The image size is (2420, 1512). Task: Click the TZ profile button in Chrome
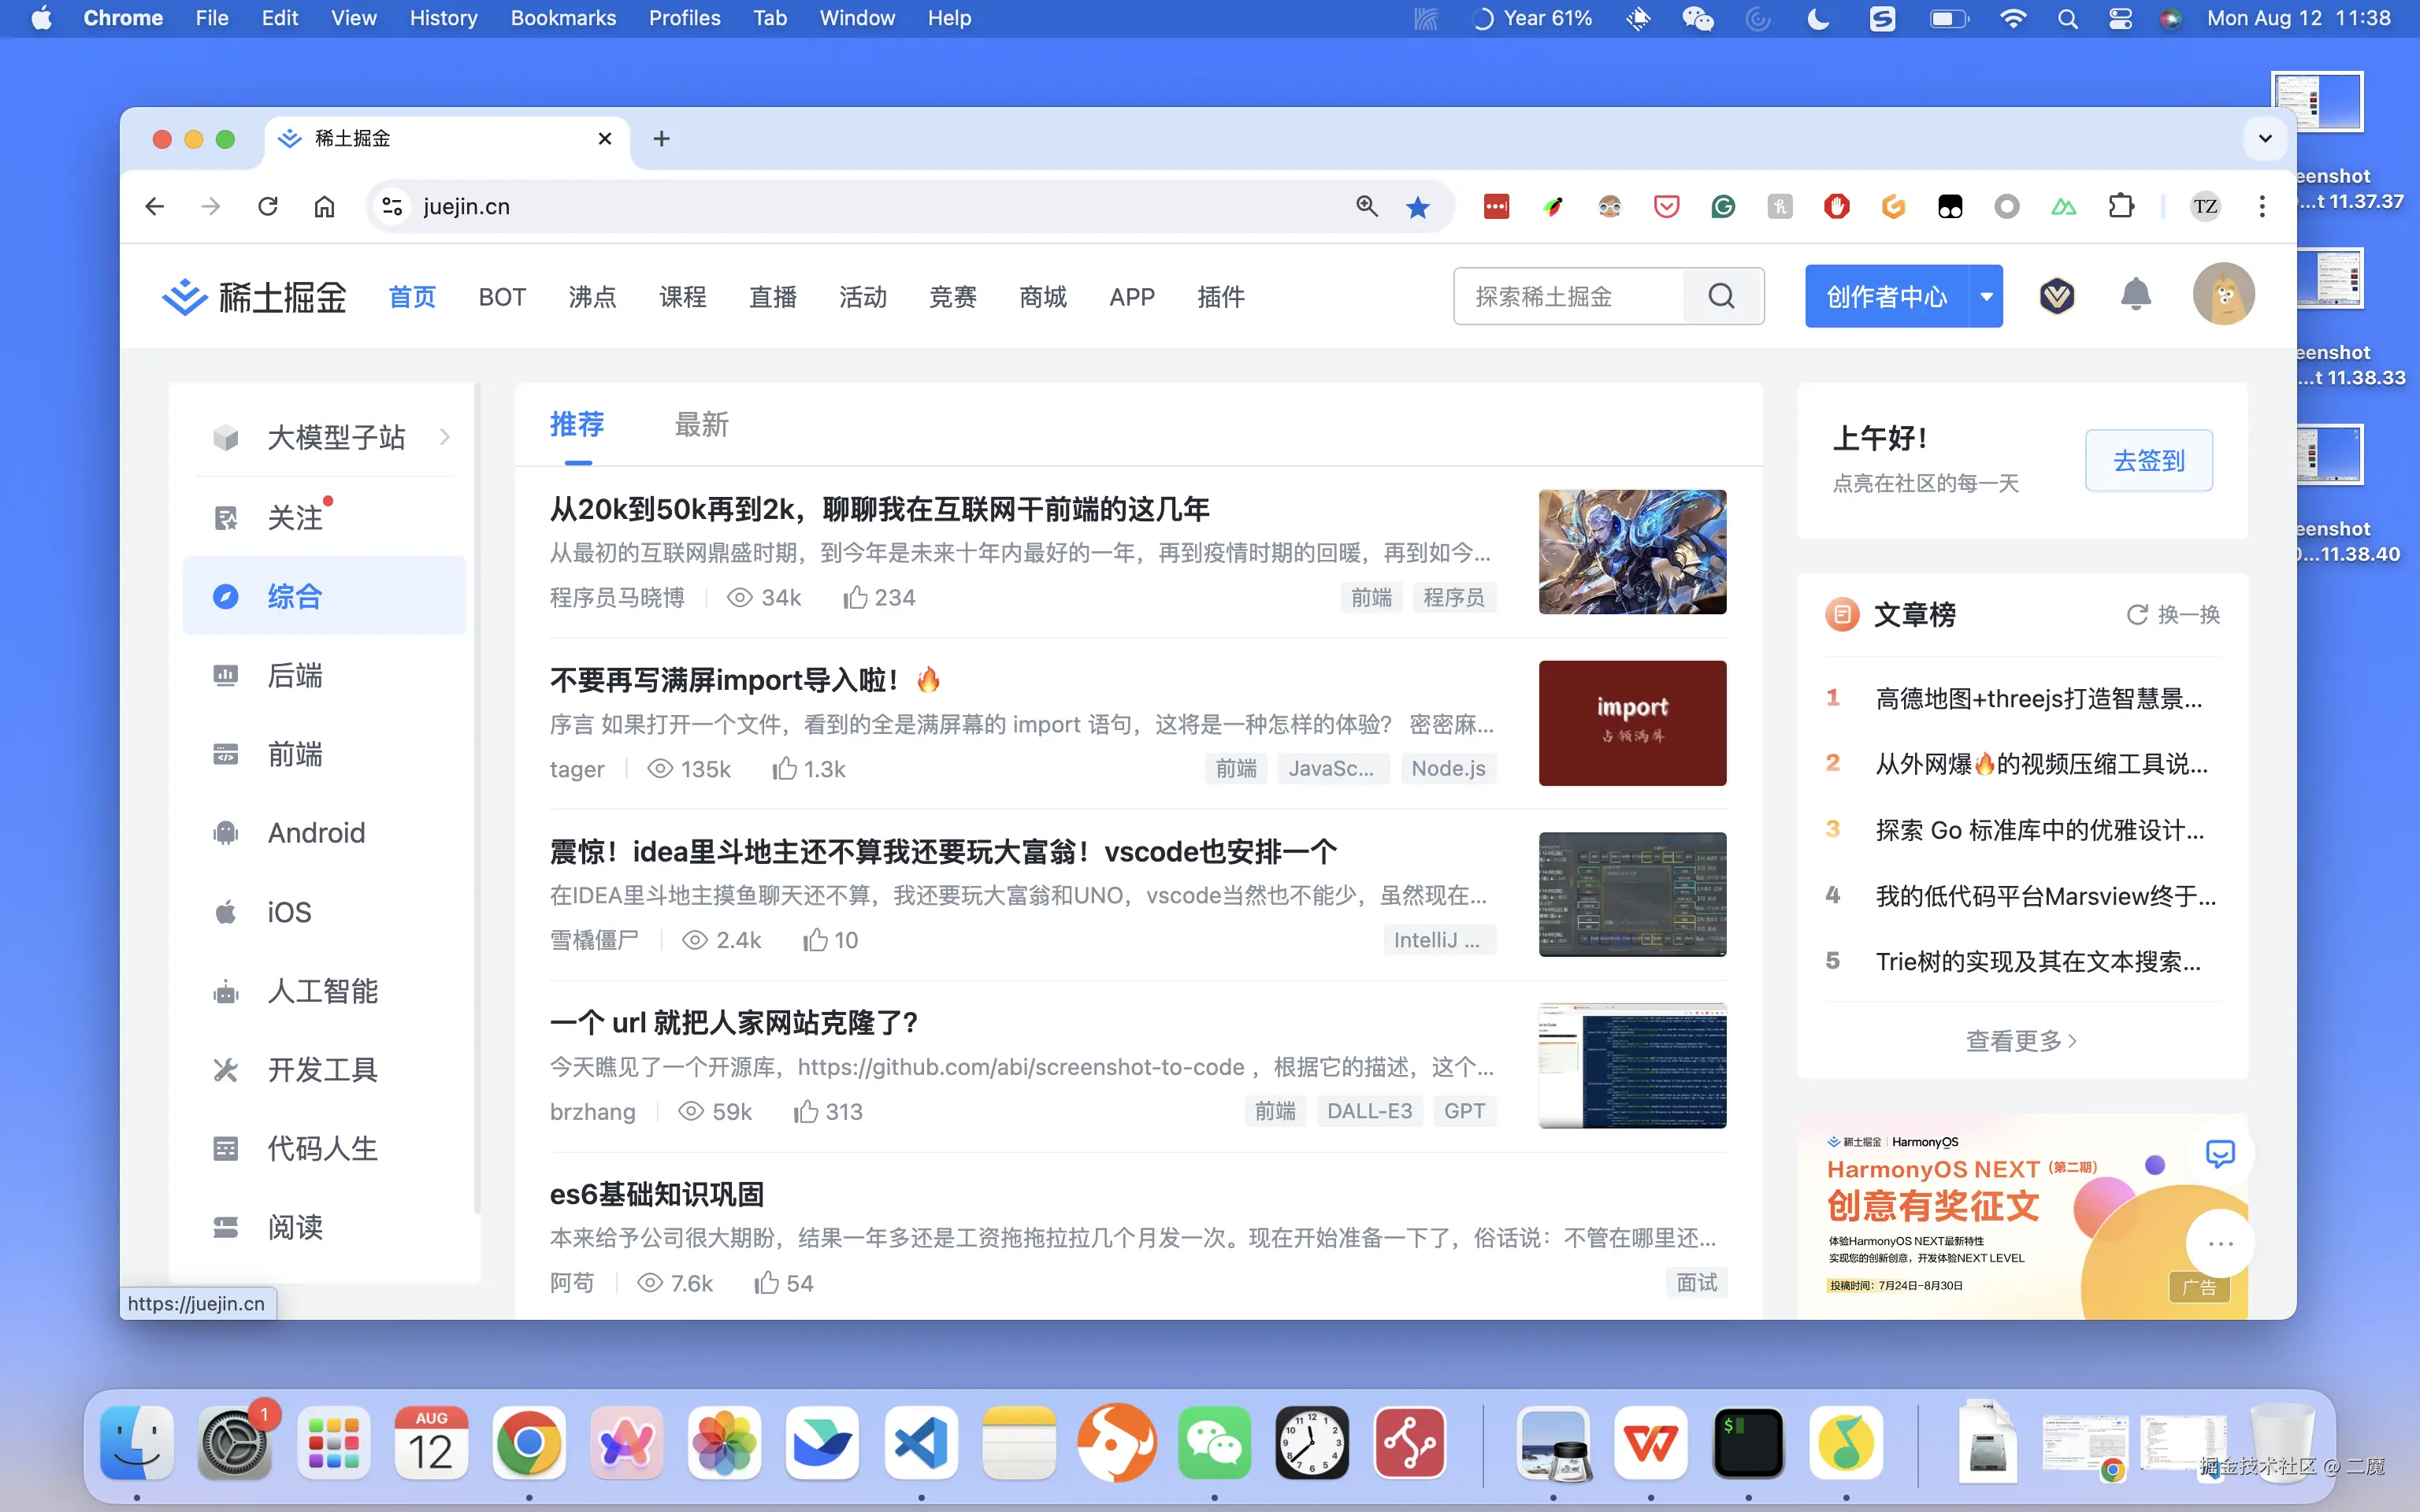(2205, 206)
